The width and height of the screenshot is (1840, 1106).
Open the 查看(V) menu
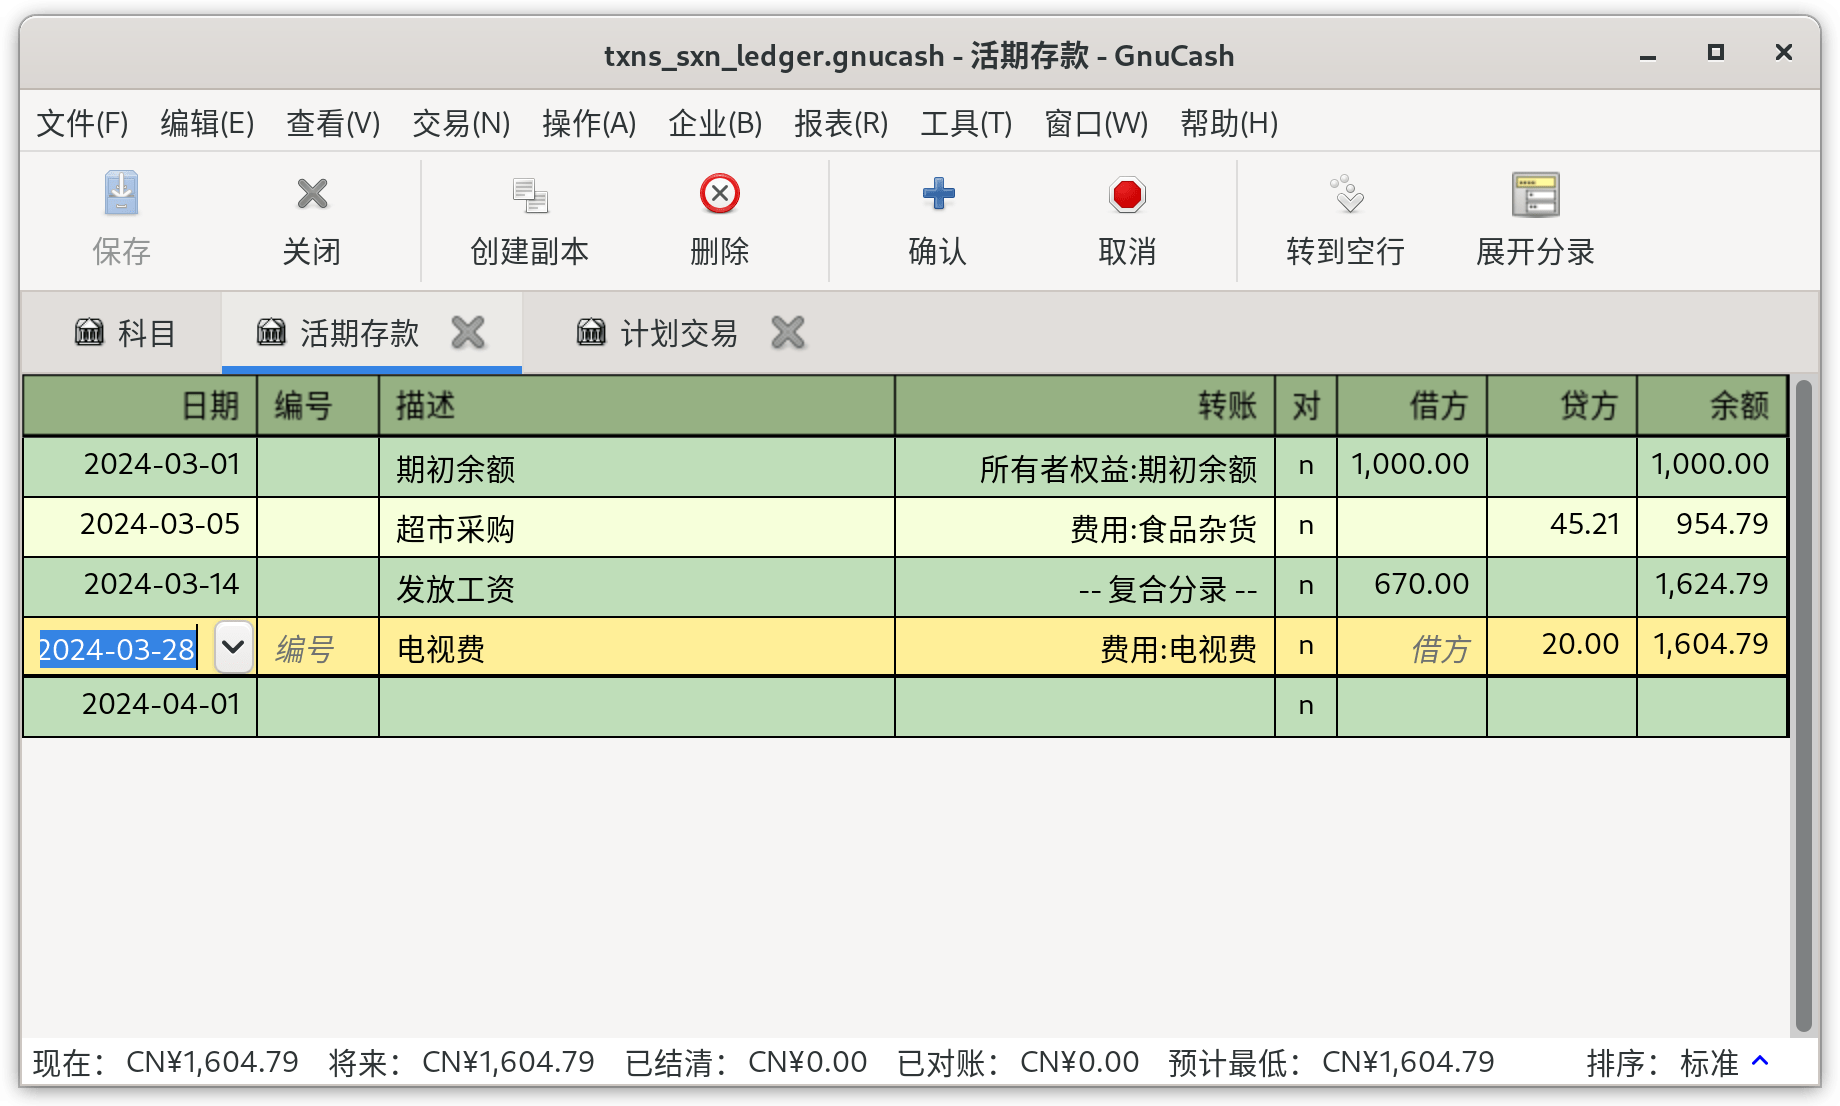(x=333, y=123)
